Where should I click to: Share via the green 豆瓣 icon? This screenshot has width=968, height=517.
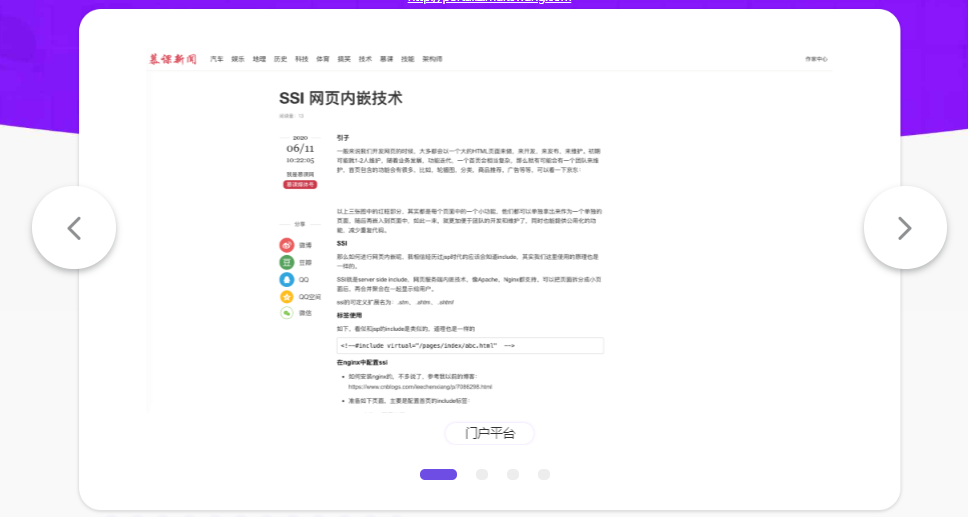point(286,263)
